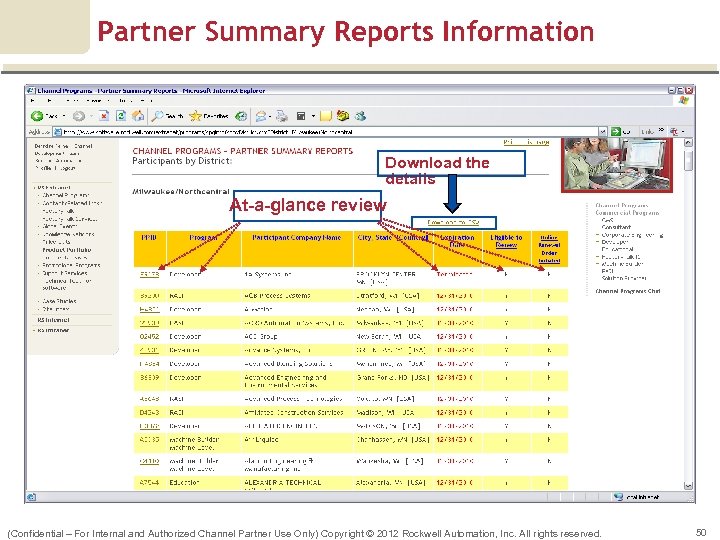The image size is (720, 540).
Task: Refresh the page using toolbar icon
Action: [121, 116]
